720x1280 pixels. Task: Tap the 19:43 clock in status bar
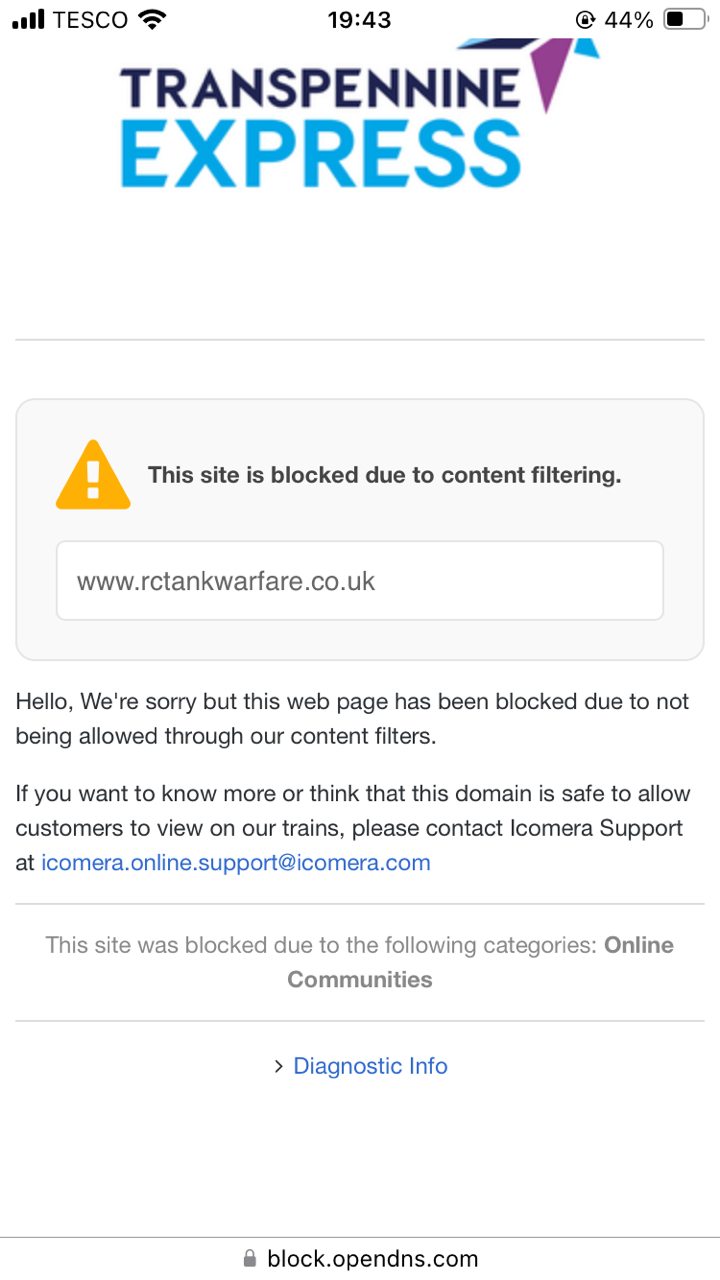(x=360, y=20)
